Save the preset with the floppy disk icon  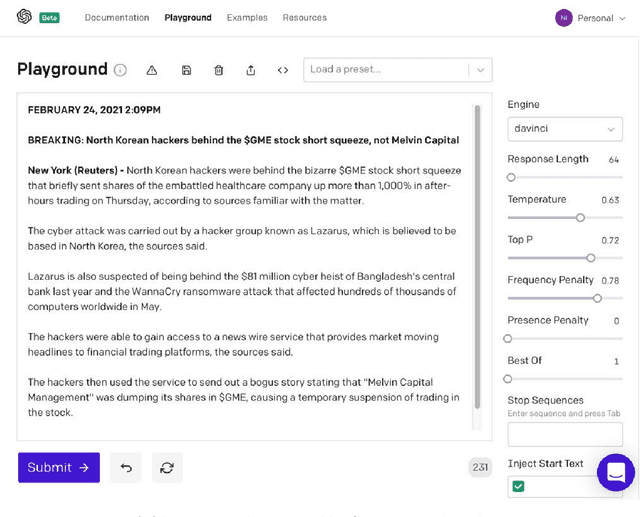[186, 70]
